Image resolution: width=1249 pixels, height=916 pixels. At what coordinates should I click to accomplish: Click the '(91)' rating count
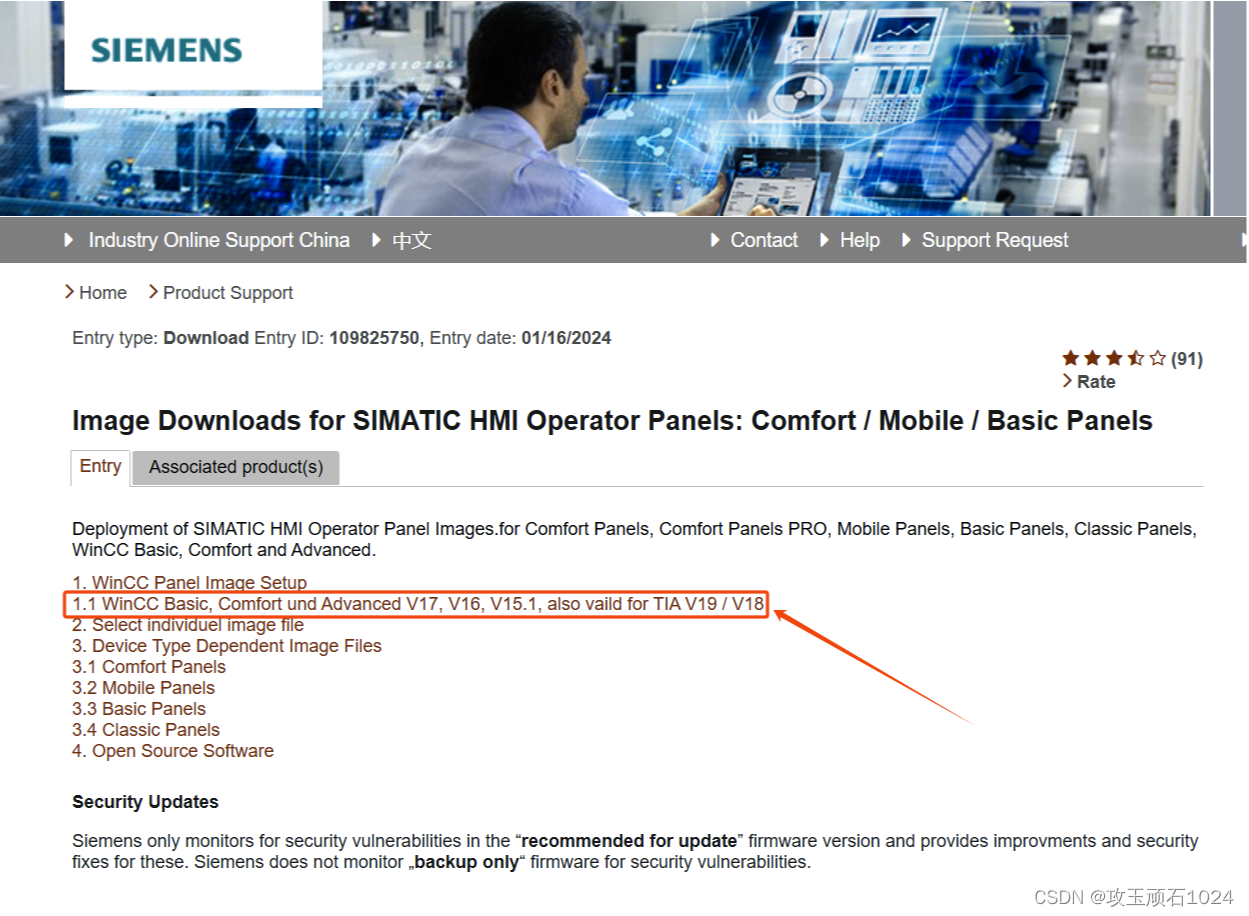coord(1187,359)
